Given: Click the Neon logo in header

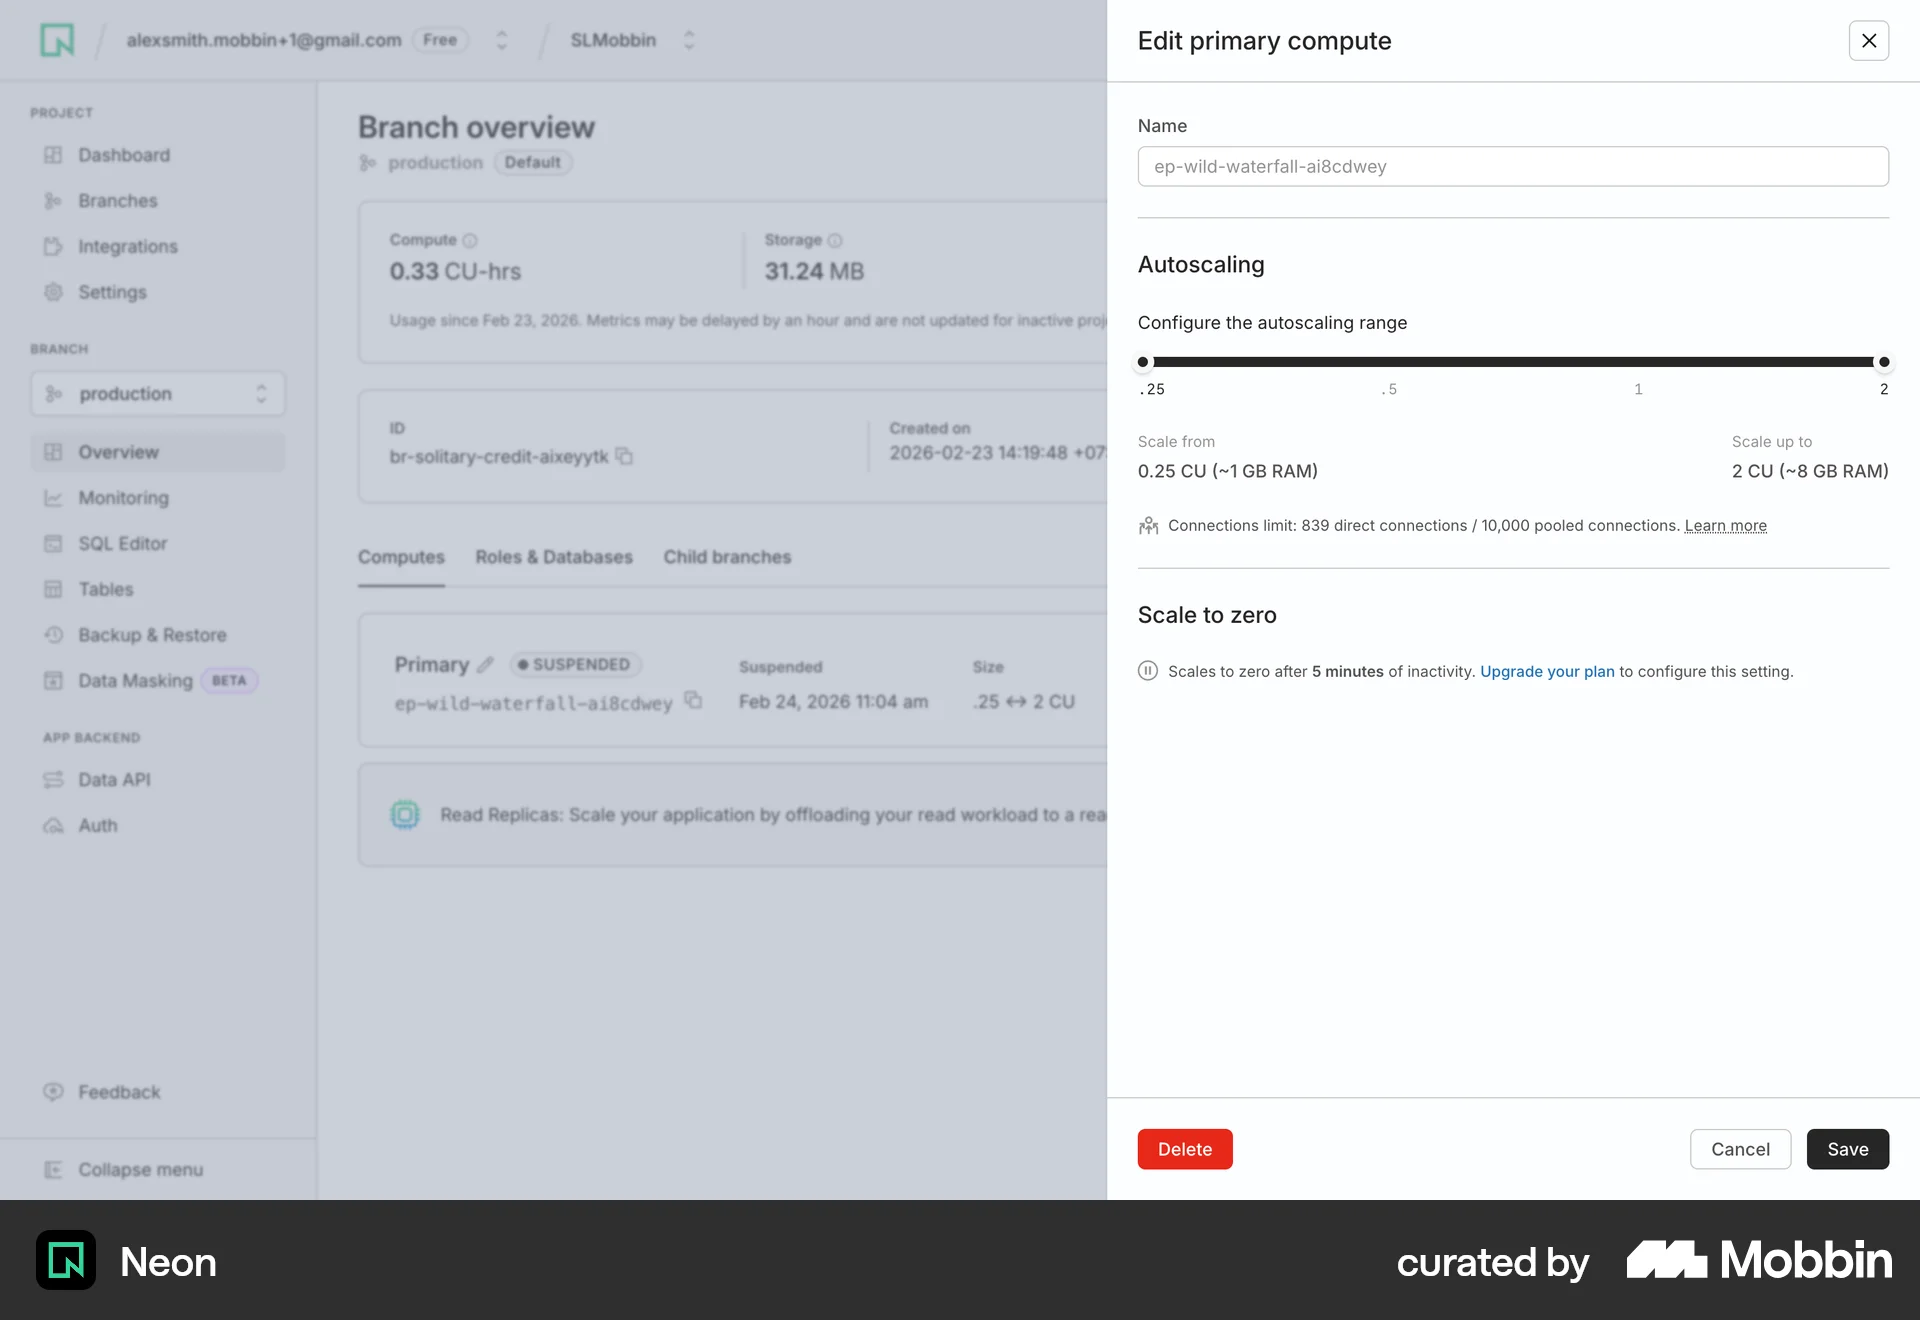Looking at the screenshot, I should tap(57, 40).
